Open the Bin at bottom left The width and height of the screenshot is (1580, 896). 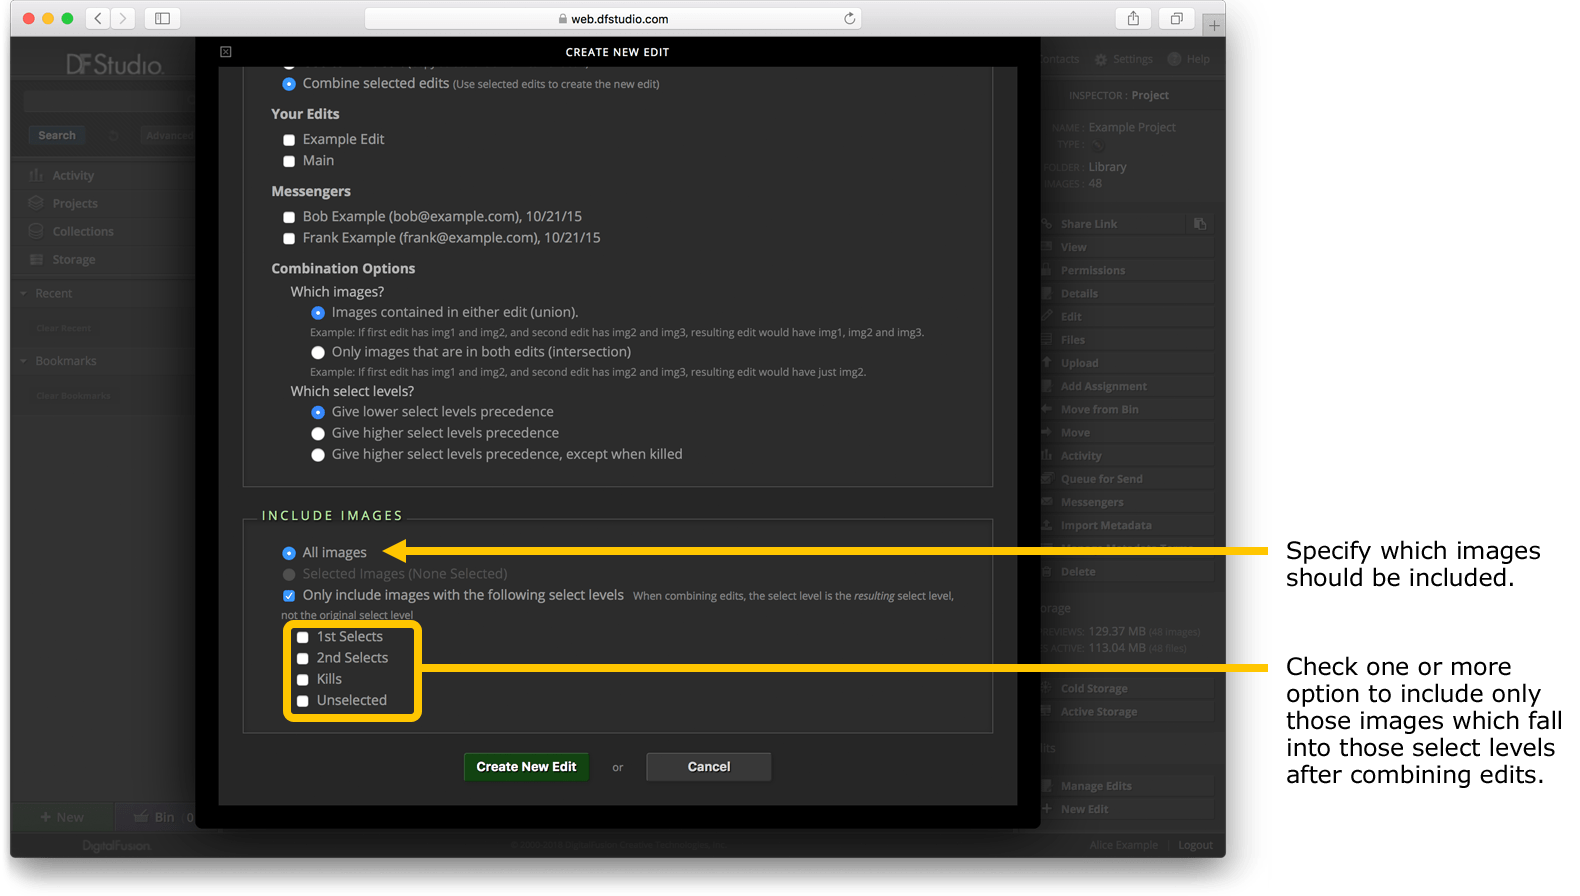click(x=157, y=817)
